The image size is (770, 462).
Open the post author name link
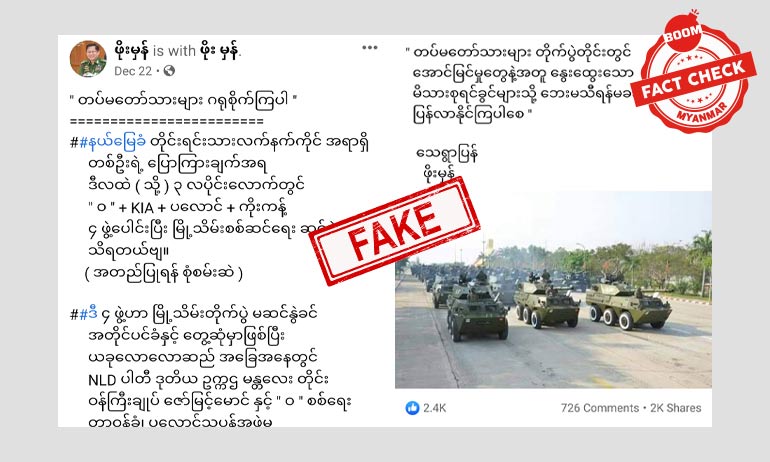coord(131,50)
